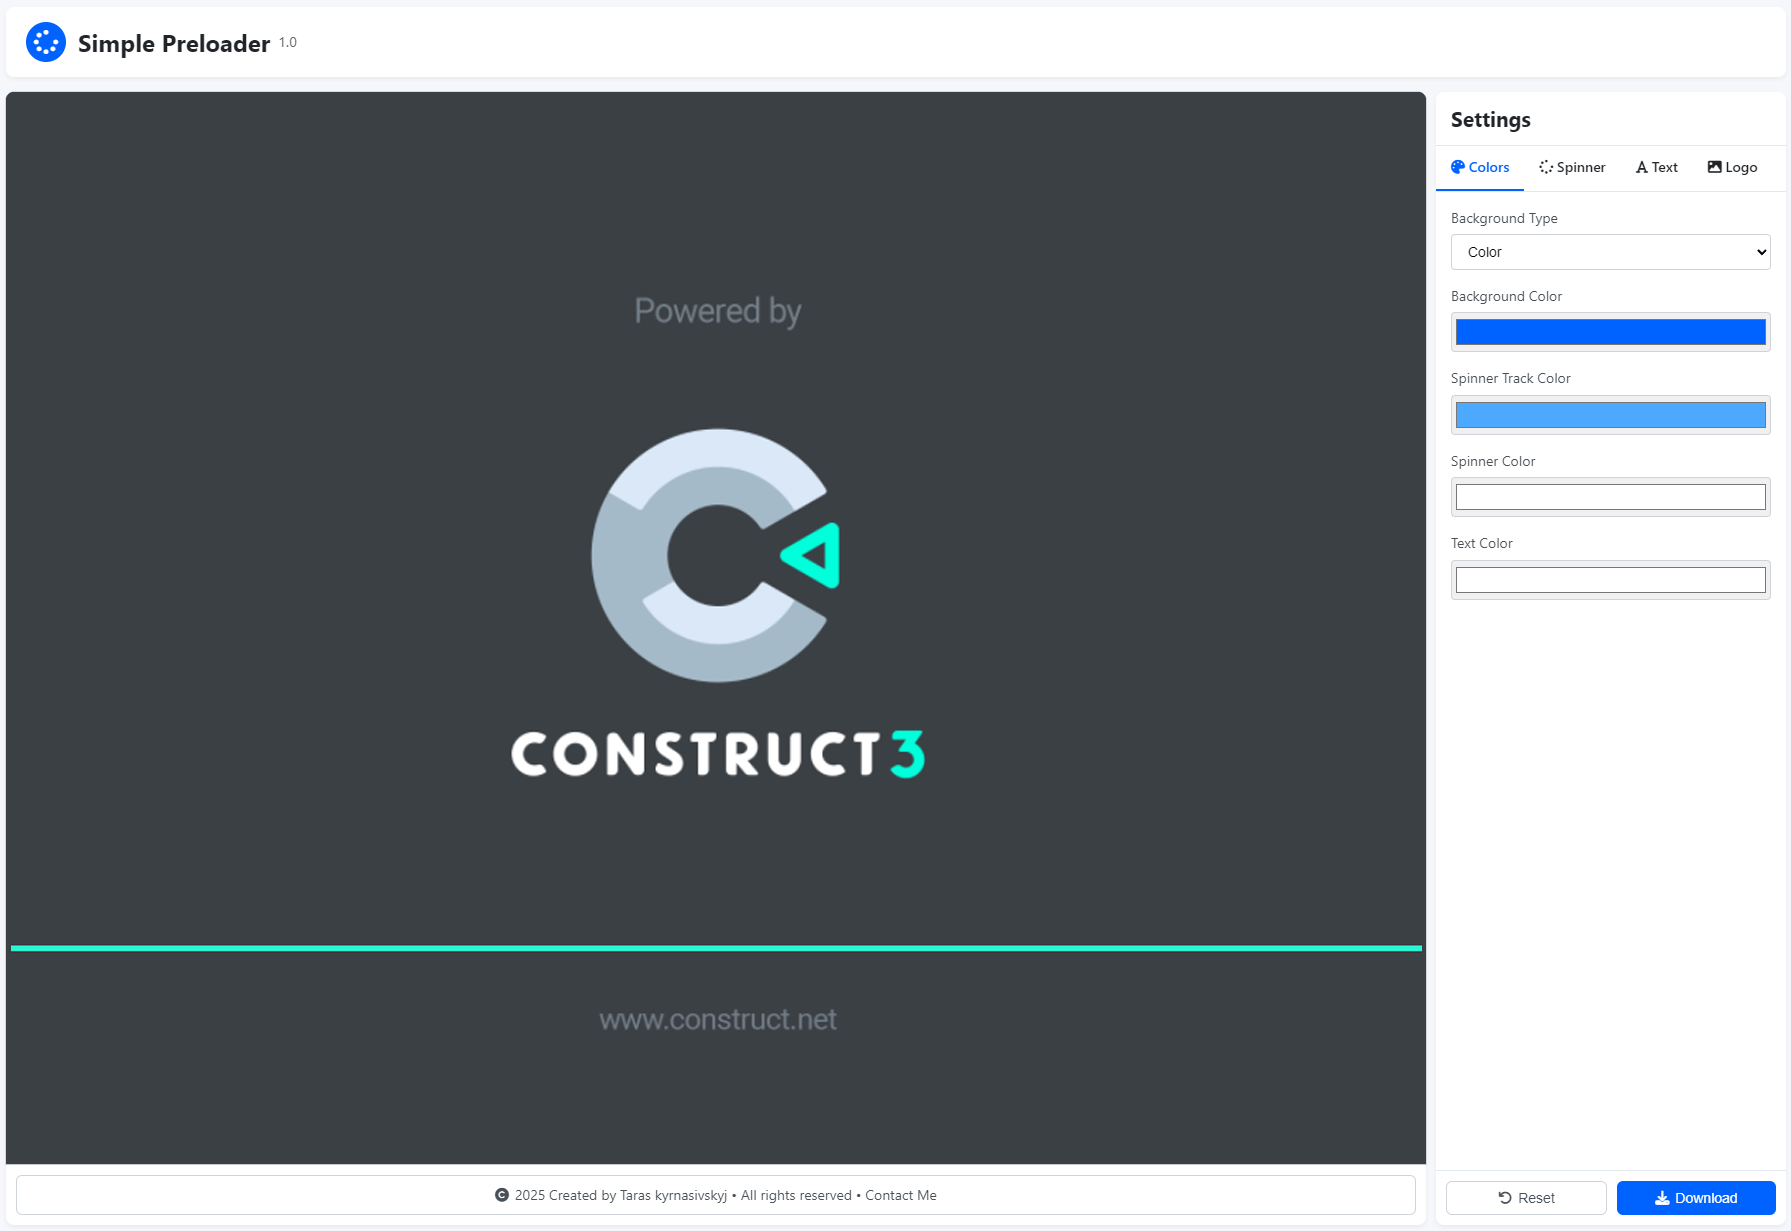
Task: Click the Powered by text in preview
Action: (x=718, y=311)
